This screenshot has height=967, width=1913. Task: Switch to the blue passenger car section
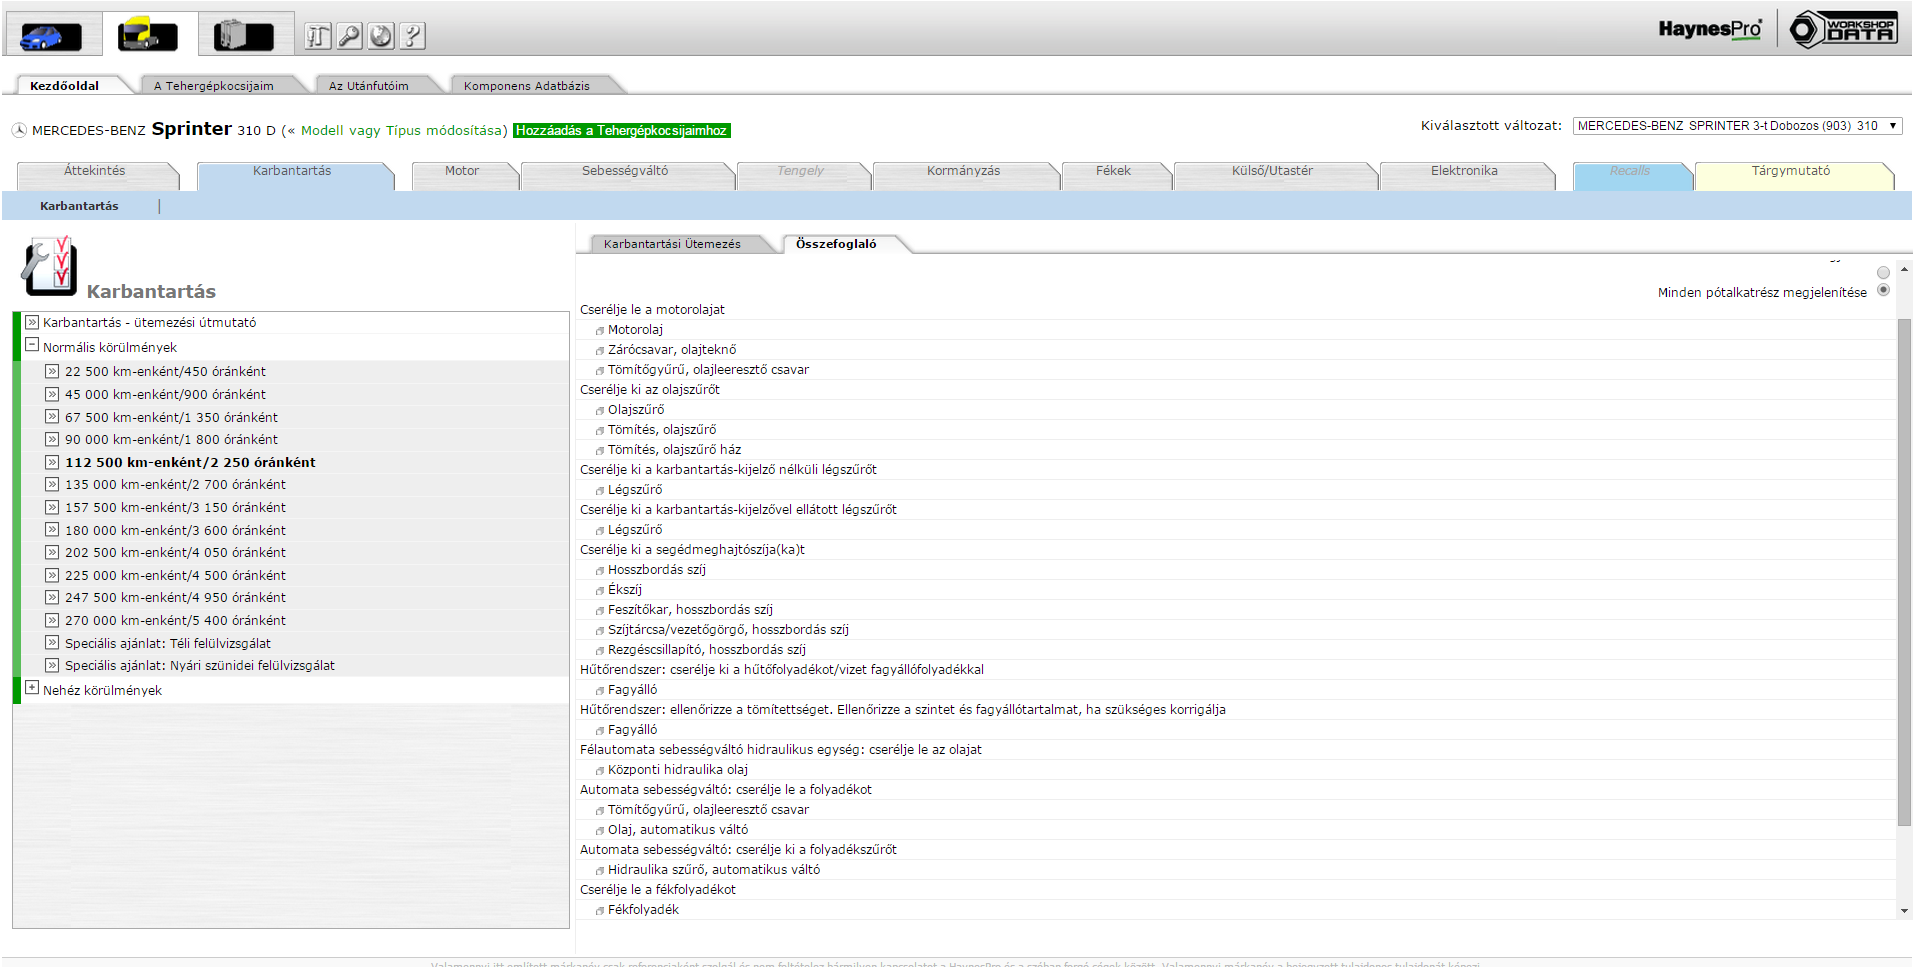pos(50,35)
